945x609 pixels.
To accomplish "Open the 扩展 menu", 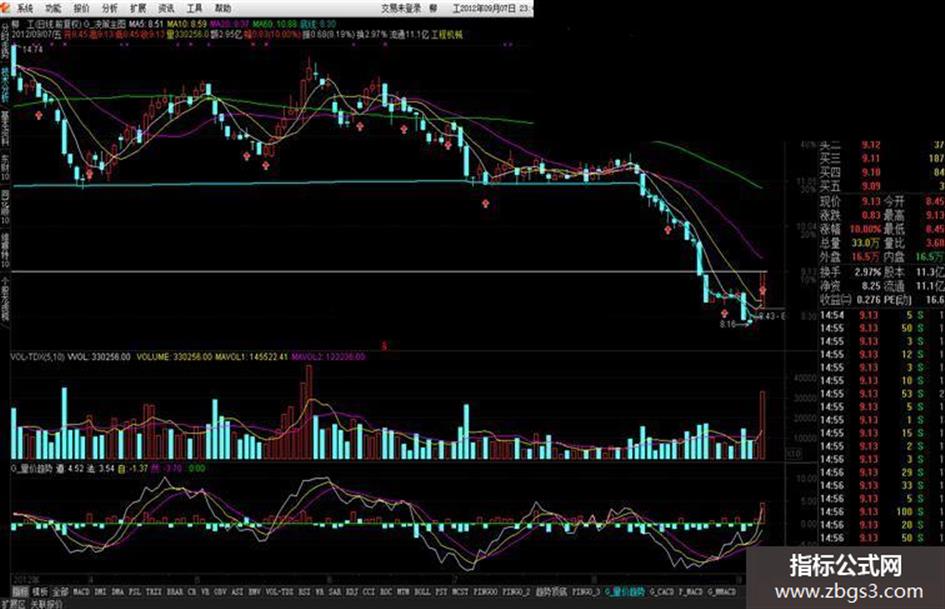I will 138,8.
